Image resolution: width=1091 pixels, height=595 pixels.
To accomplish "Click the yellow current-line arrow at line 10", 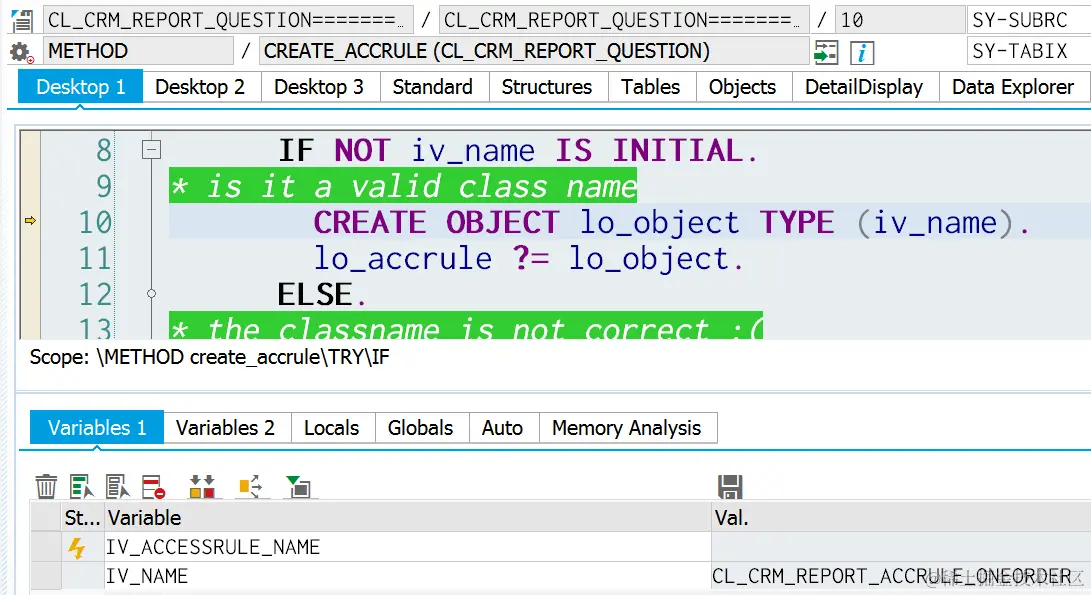I will point(30,221).
